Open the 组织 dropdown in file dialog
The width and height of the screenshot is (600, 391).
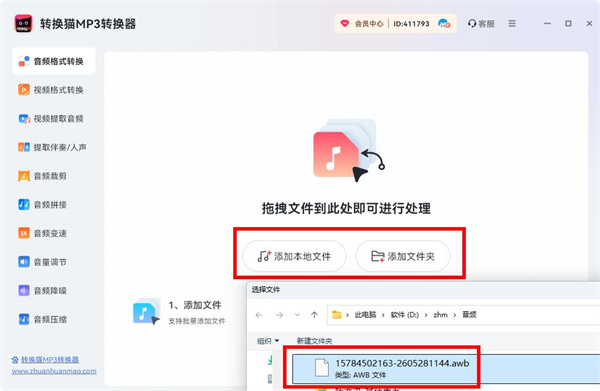point(268,340)
